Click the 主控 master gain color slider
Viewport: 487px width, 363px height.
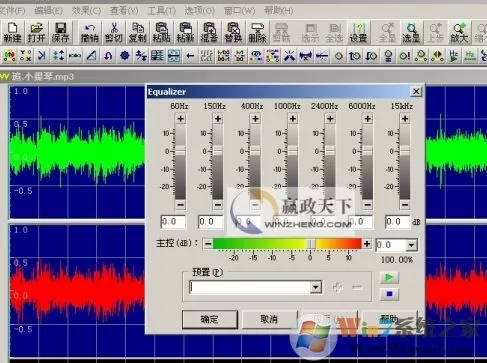point(287,244)
